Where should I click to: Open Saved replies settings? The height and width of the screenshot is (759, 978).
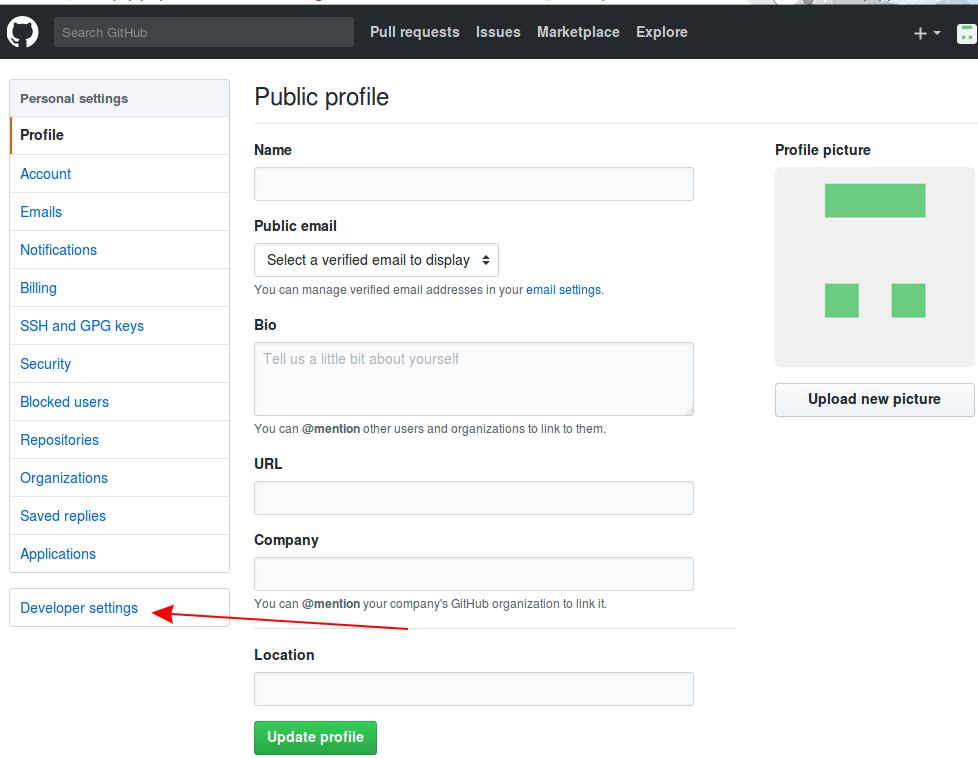click(x=120, y=516)
